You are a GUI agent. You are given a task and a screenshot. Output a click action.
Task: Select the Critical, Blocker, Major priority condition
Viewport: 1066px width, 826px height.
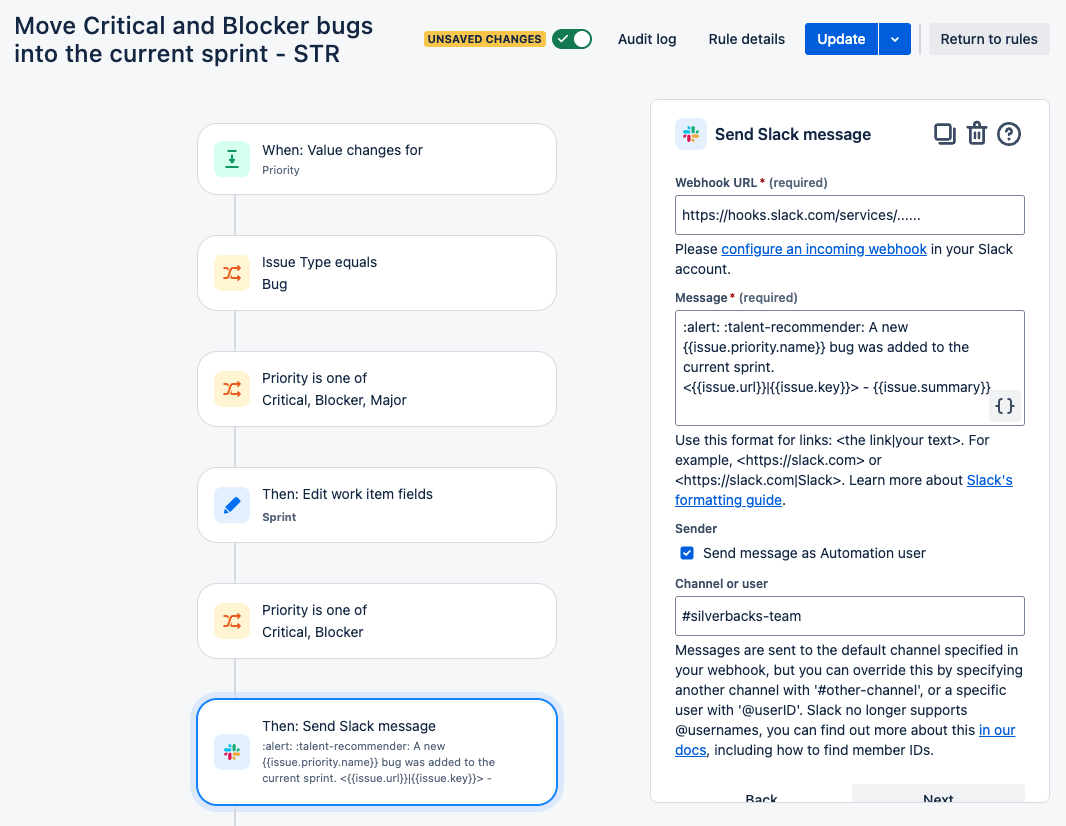(377, 389)
